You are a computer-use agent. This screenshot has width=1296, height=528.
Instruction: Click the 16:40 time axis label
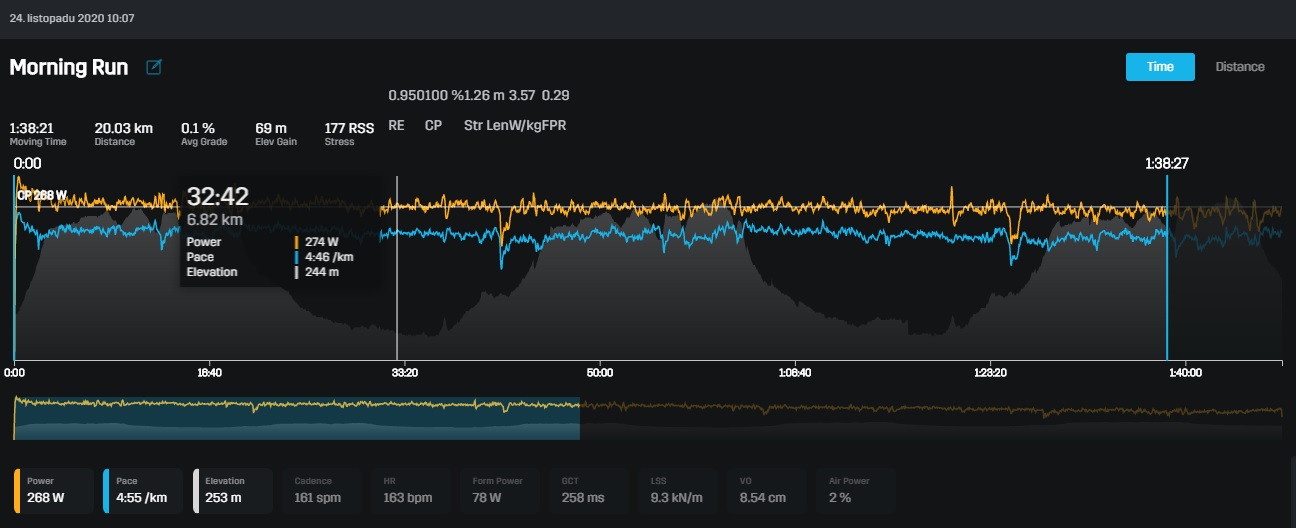click(x=209, y=372)
